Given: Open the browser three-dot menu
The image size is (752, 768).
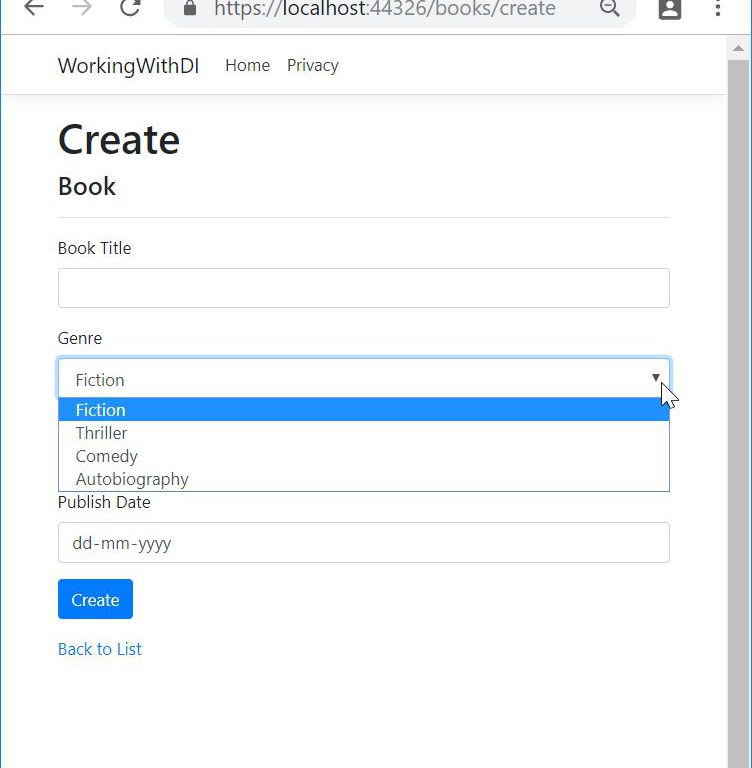Looking at the screenshot, I should [x=718, y=9].
